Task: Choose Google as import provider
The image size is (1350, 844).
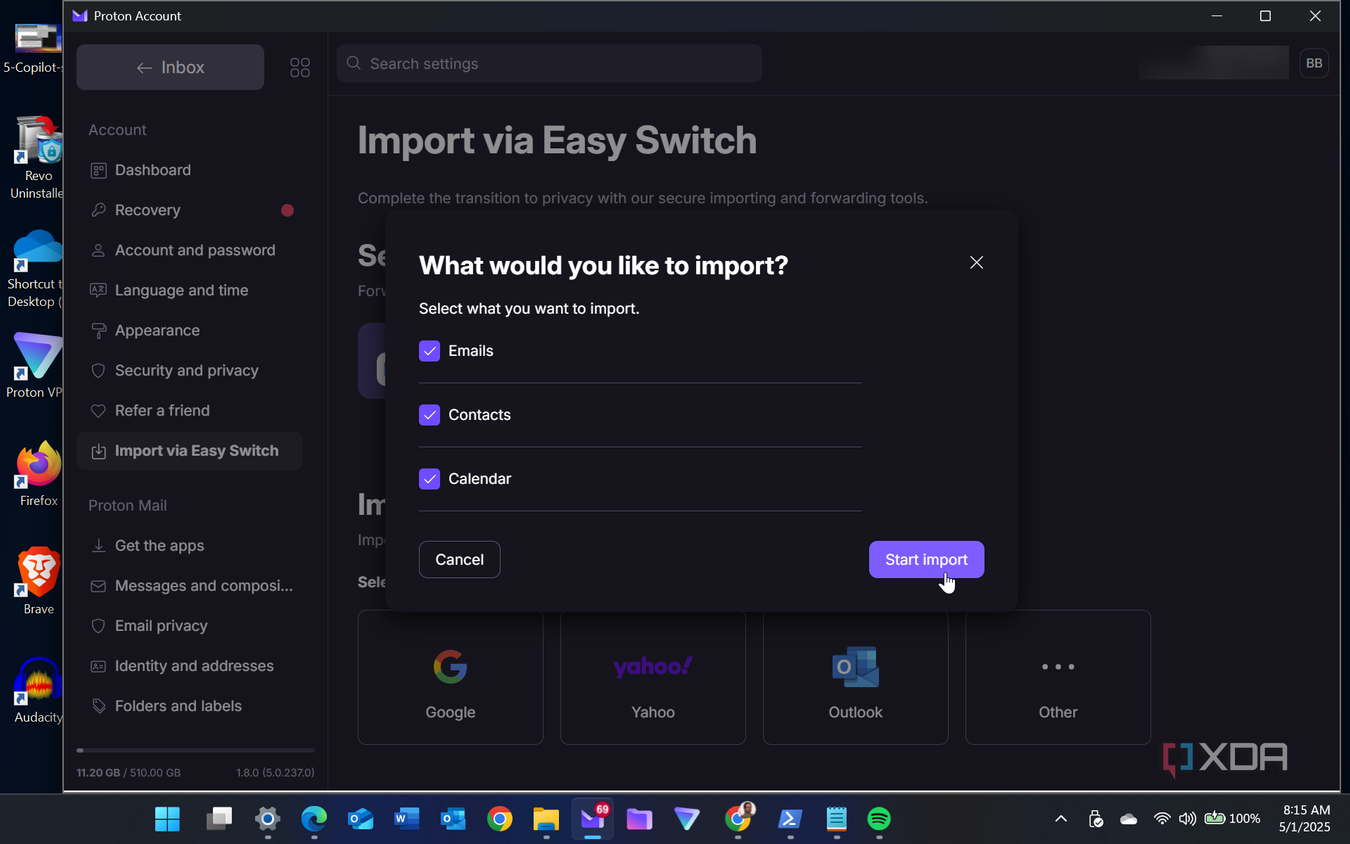Action: click(x=450, y=678)
